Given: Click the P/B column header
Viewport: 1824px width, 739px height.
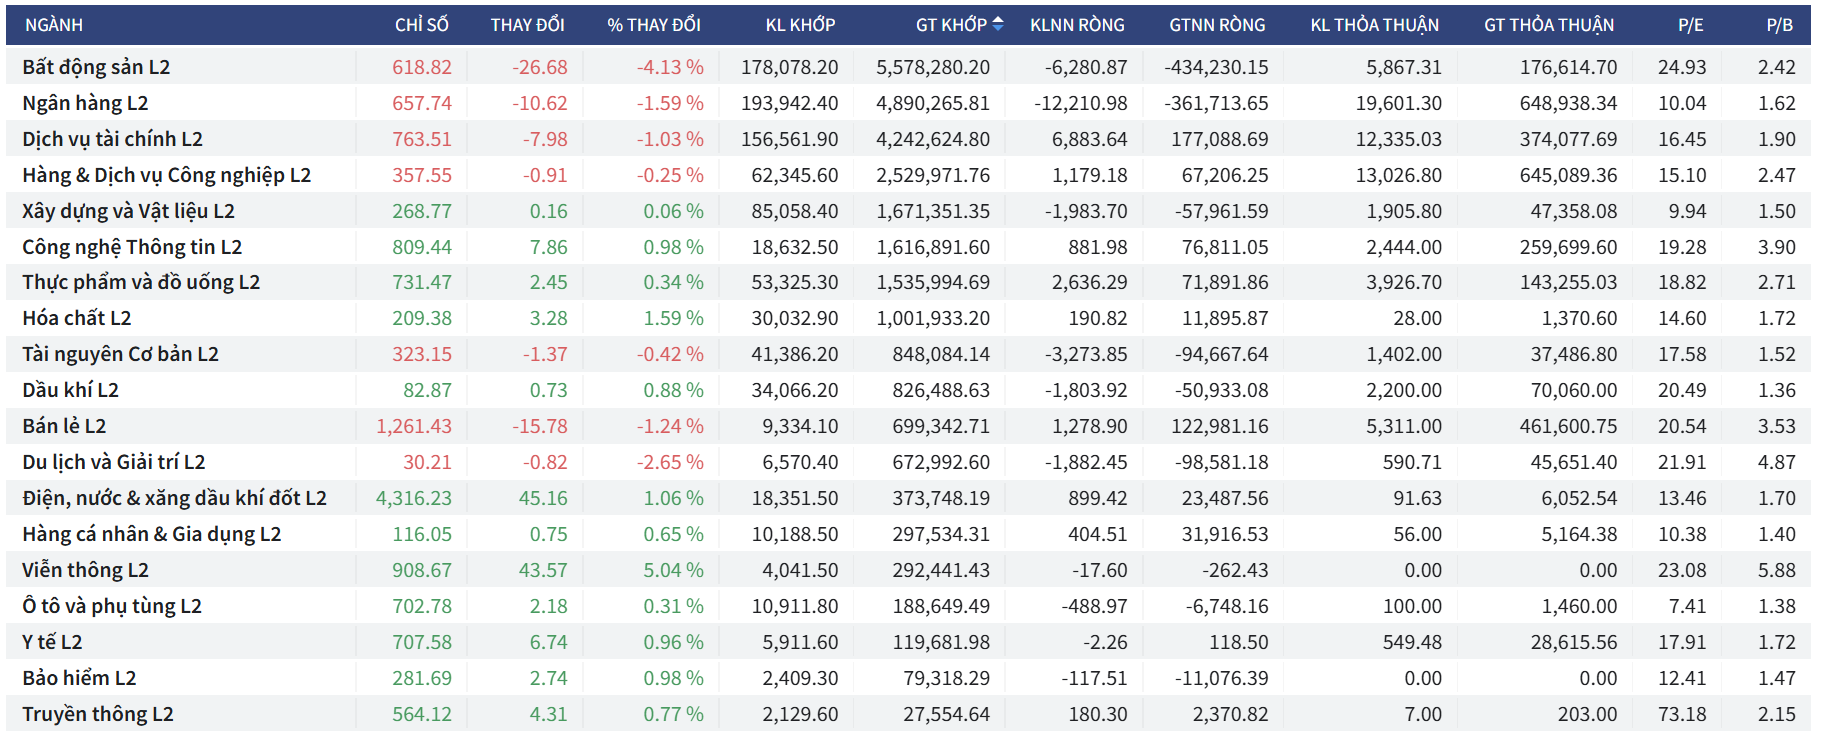Looking at the screenshot, I should (1779, 25).
